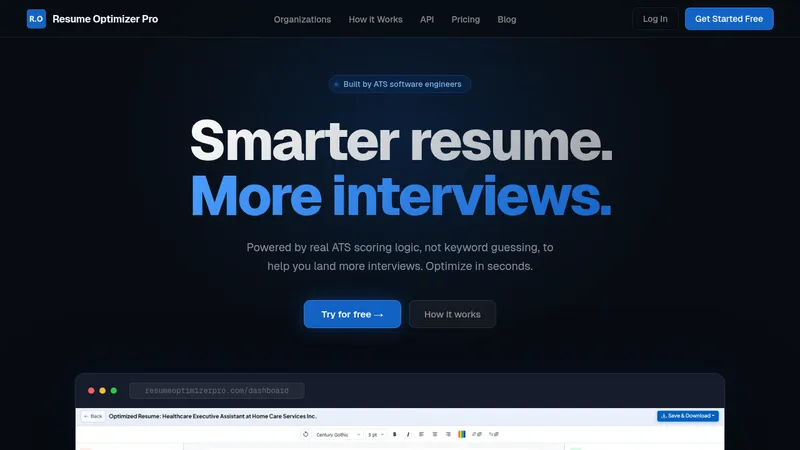This screenshot has height=450, width=800.
Task: Toggle bold formatting icon
Action: (394, 435)
